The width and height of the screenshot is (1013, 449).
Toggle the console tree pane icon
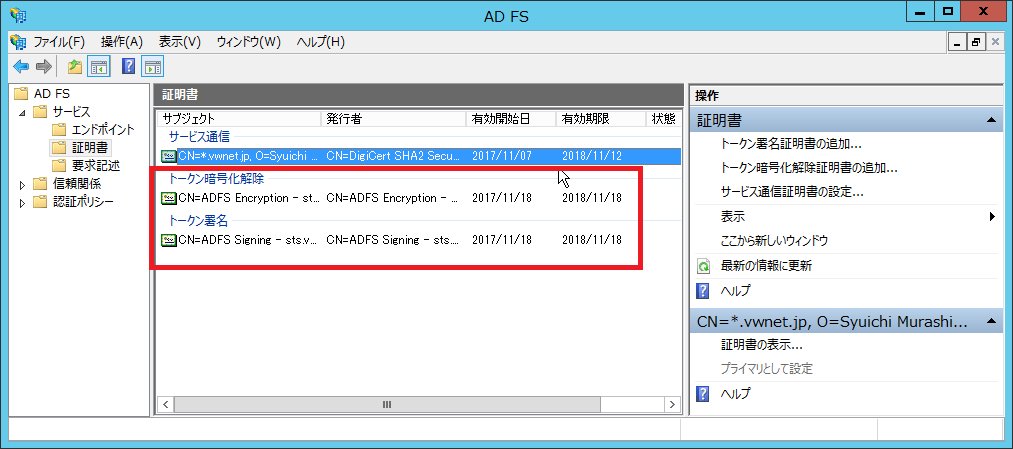98,66
